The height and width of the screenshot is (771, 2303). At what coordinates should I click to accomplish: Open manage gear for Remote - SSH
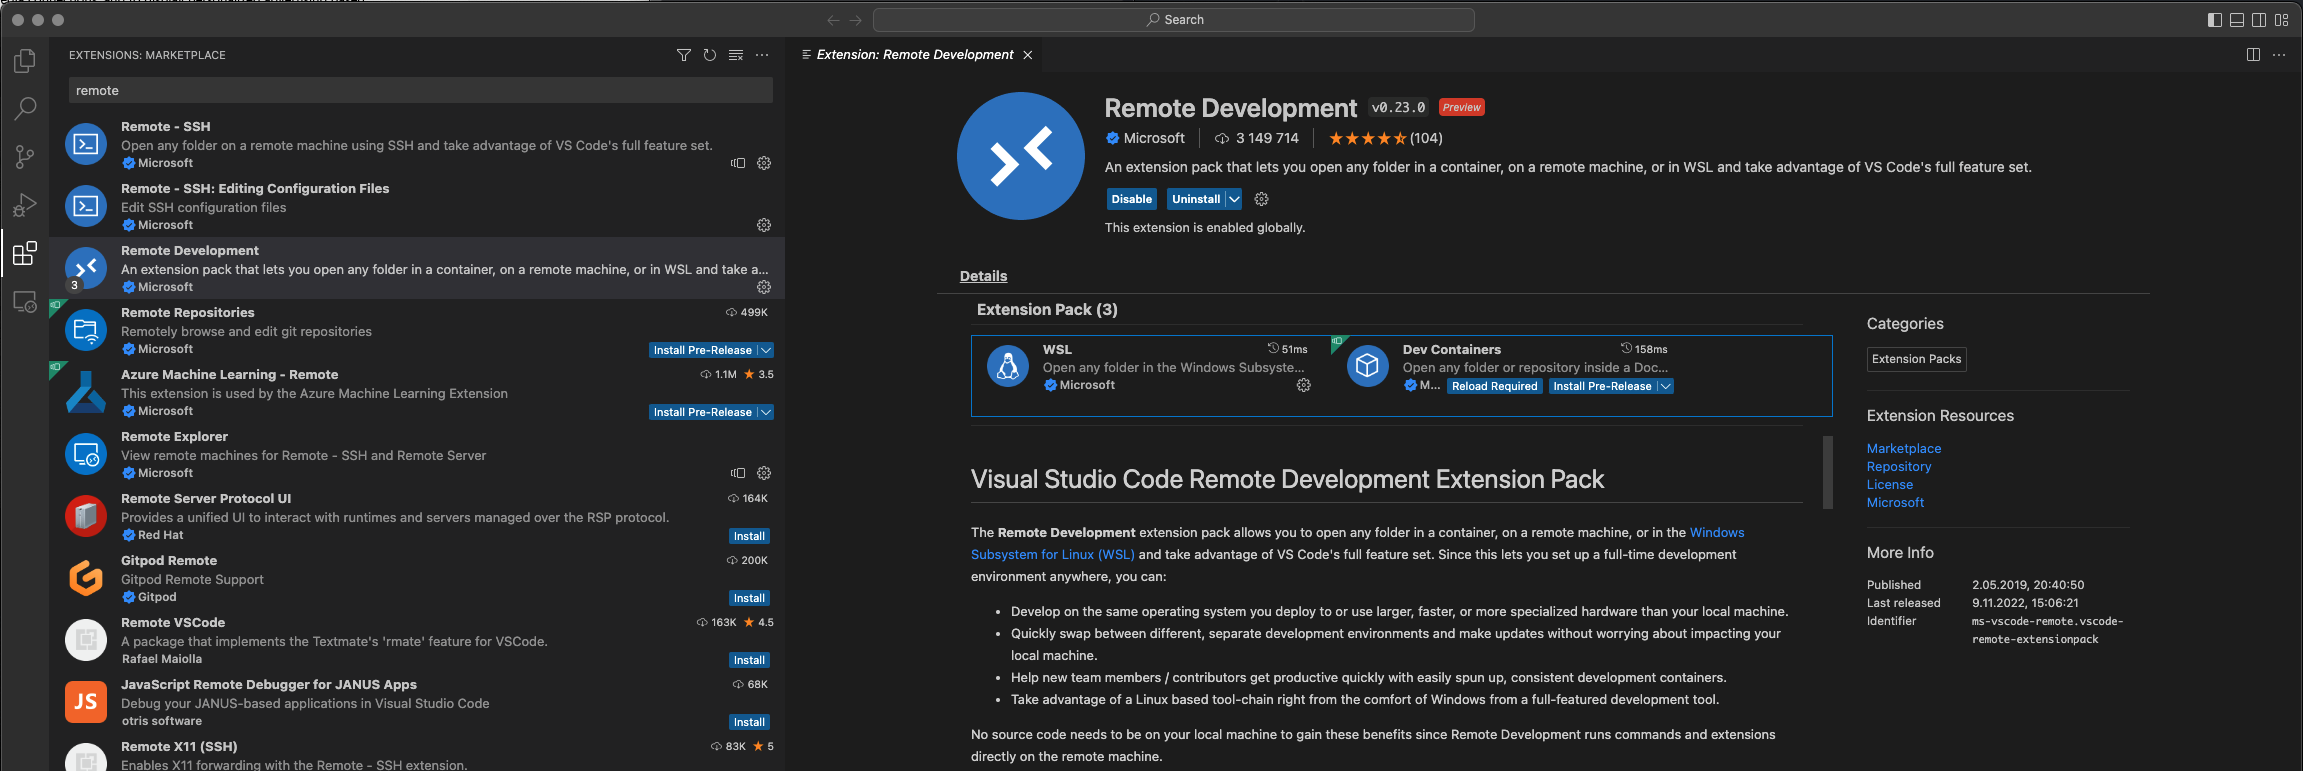point(764,163)
